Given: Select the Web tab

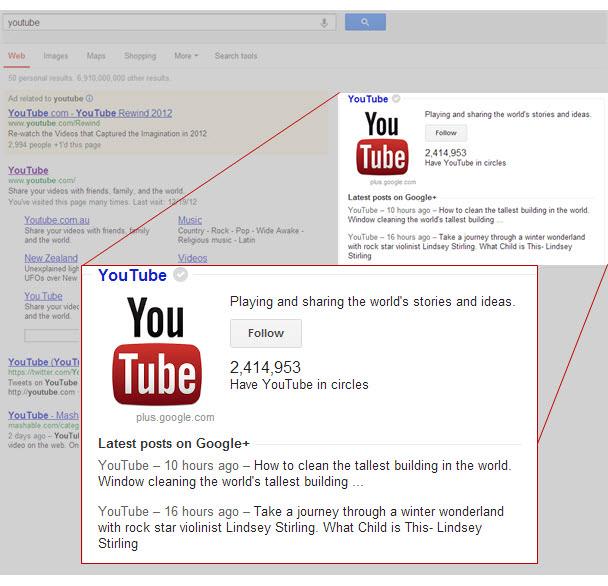Looking at the screenshot, I should click(17, 56).
